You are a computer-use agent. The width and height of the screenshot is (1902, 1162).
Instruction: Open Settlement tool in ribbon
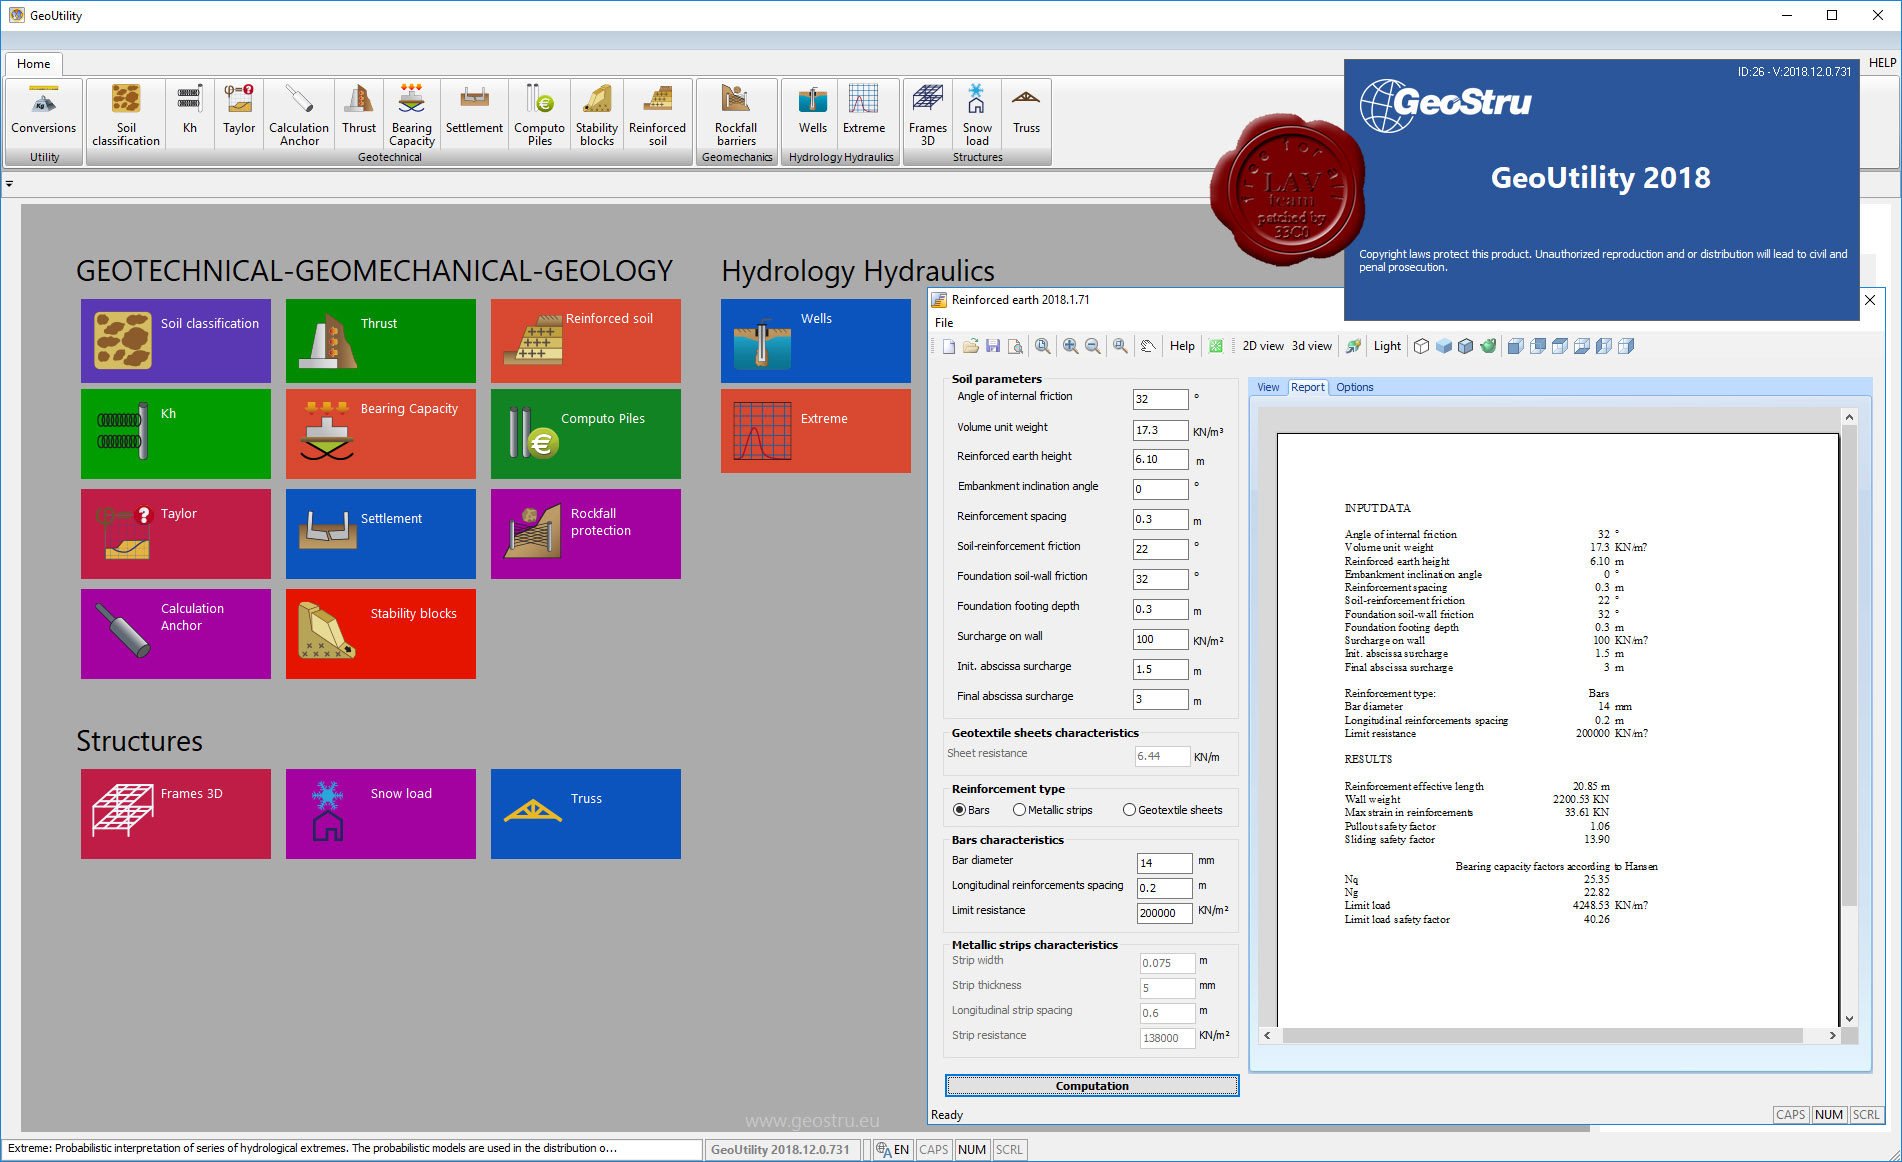pyautogui.click(x=474, y=114)
